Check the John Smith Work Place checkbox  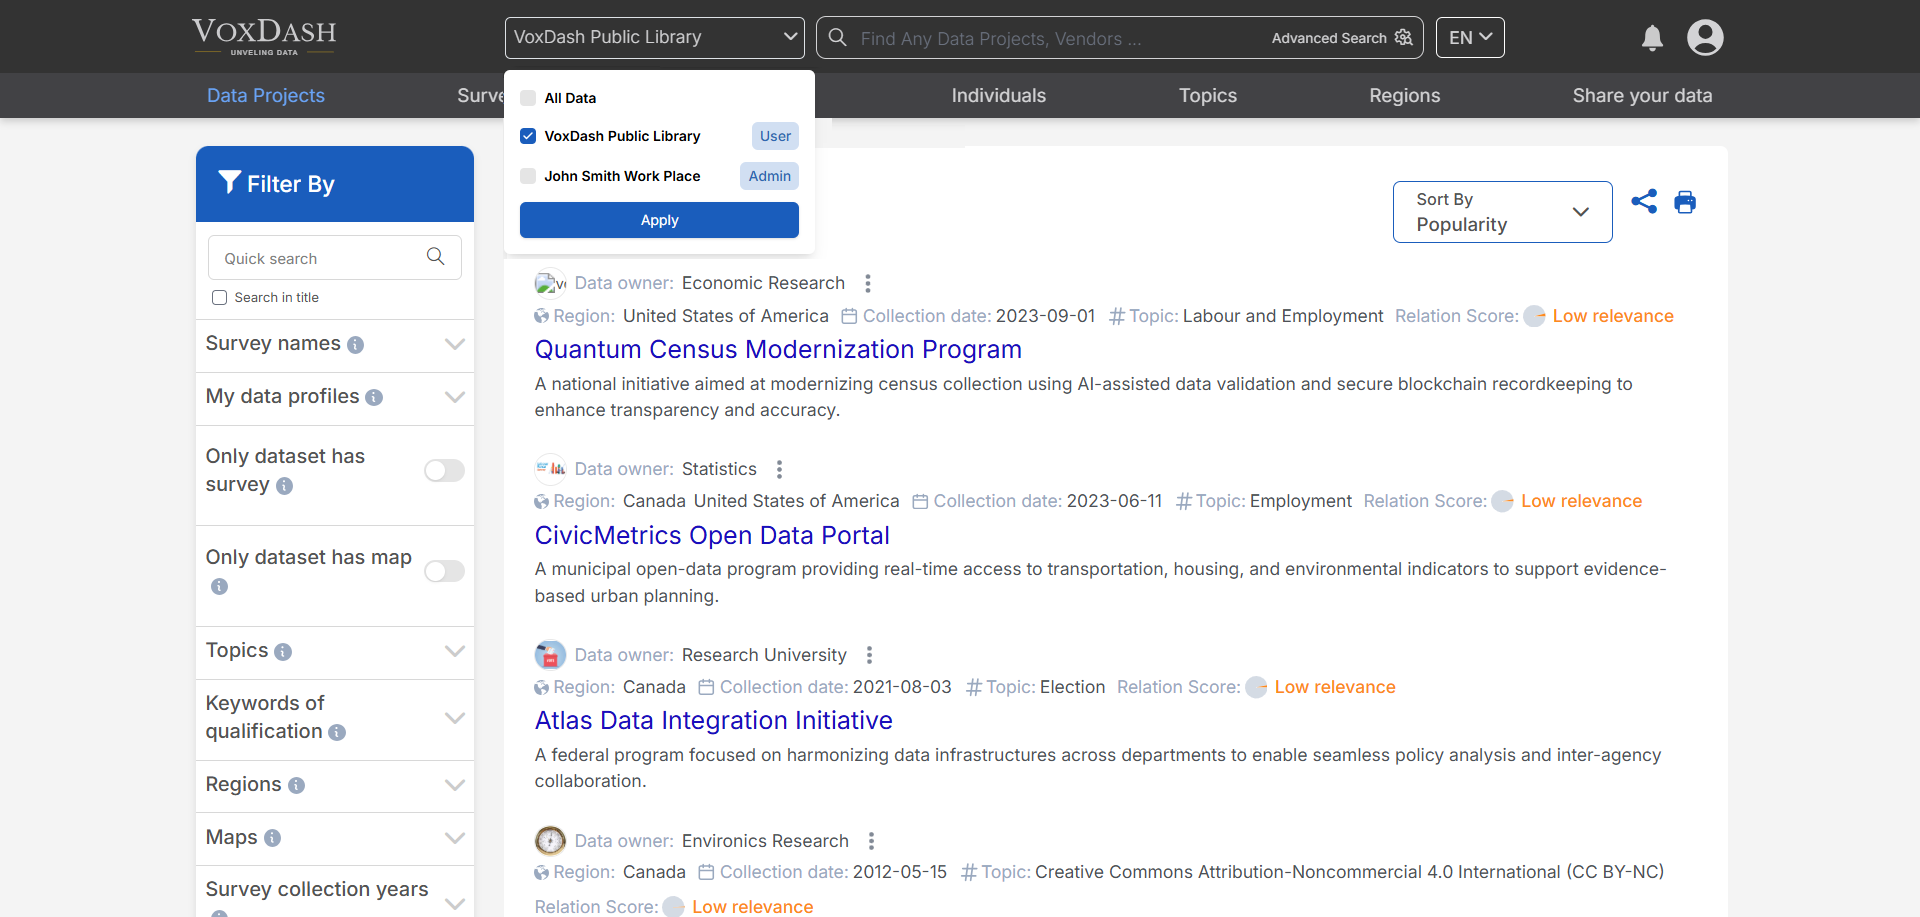click(528, 176)
